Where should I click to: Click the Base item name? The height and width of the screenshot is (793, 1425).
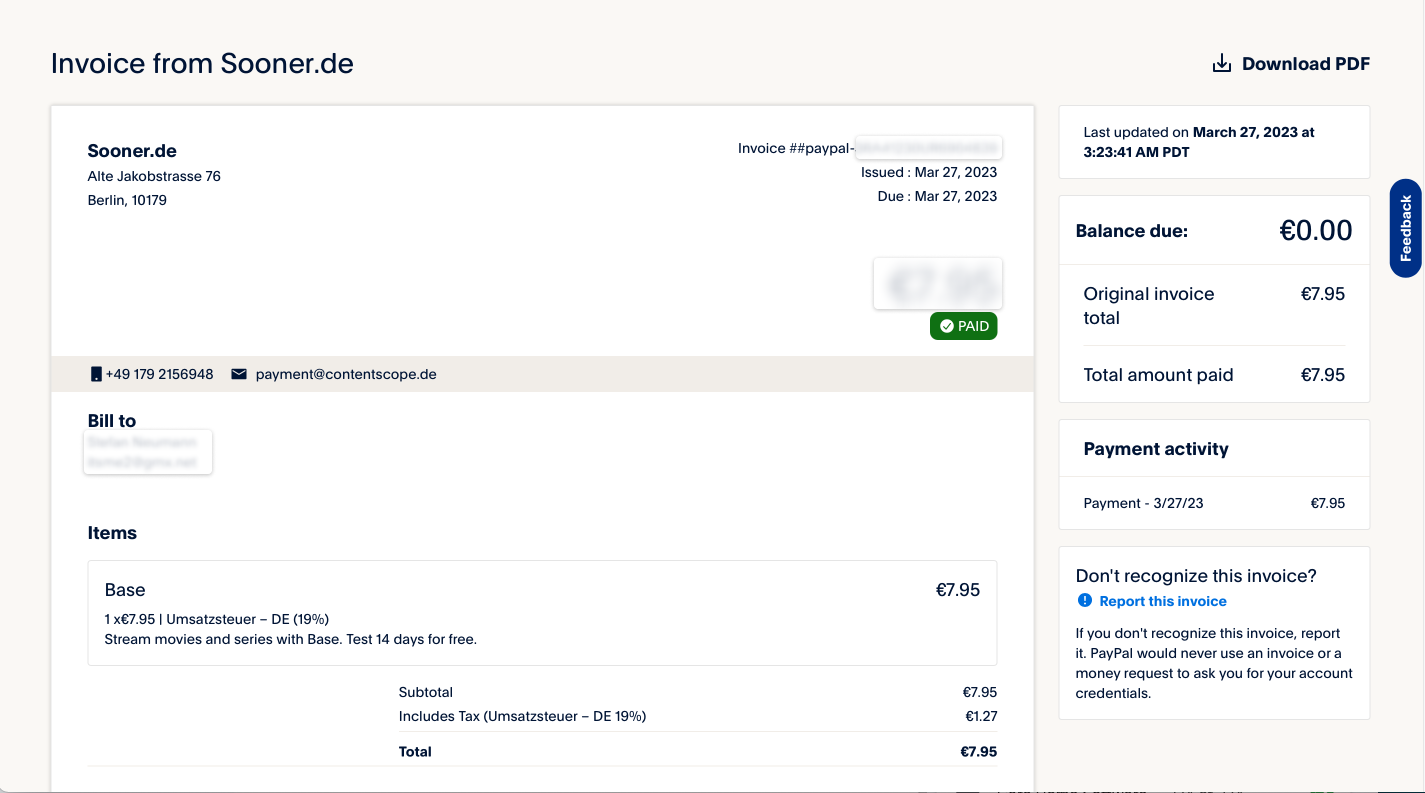pos(125,590)
